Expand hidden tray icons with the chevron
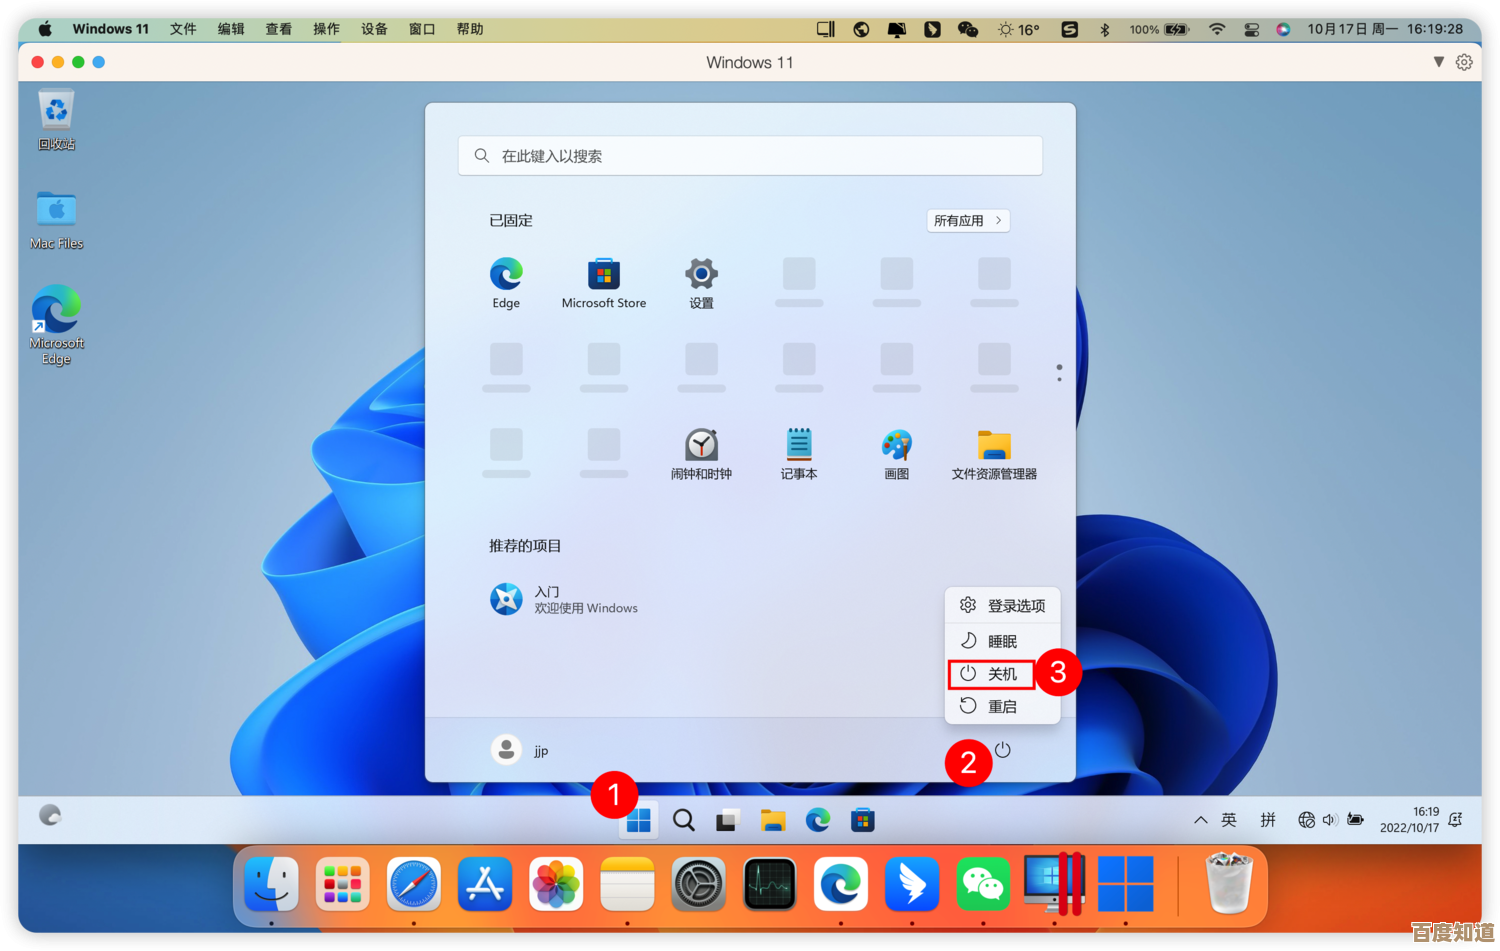This screenshot has height=951, width=1500. [x=1200, y=820]
